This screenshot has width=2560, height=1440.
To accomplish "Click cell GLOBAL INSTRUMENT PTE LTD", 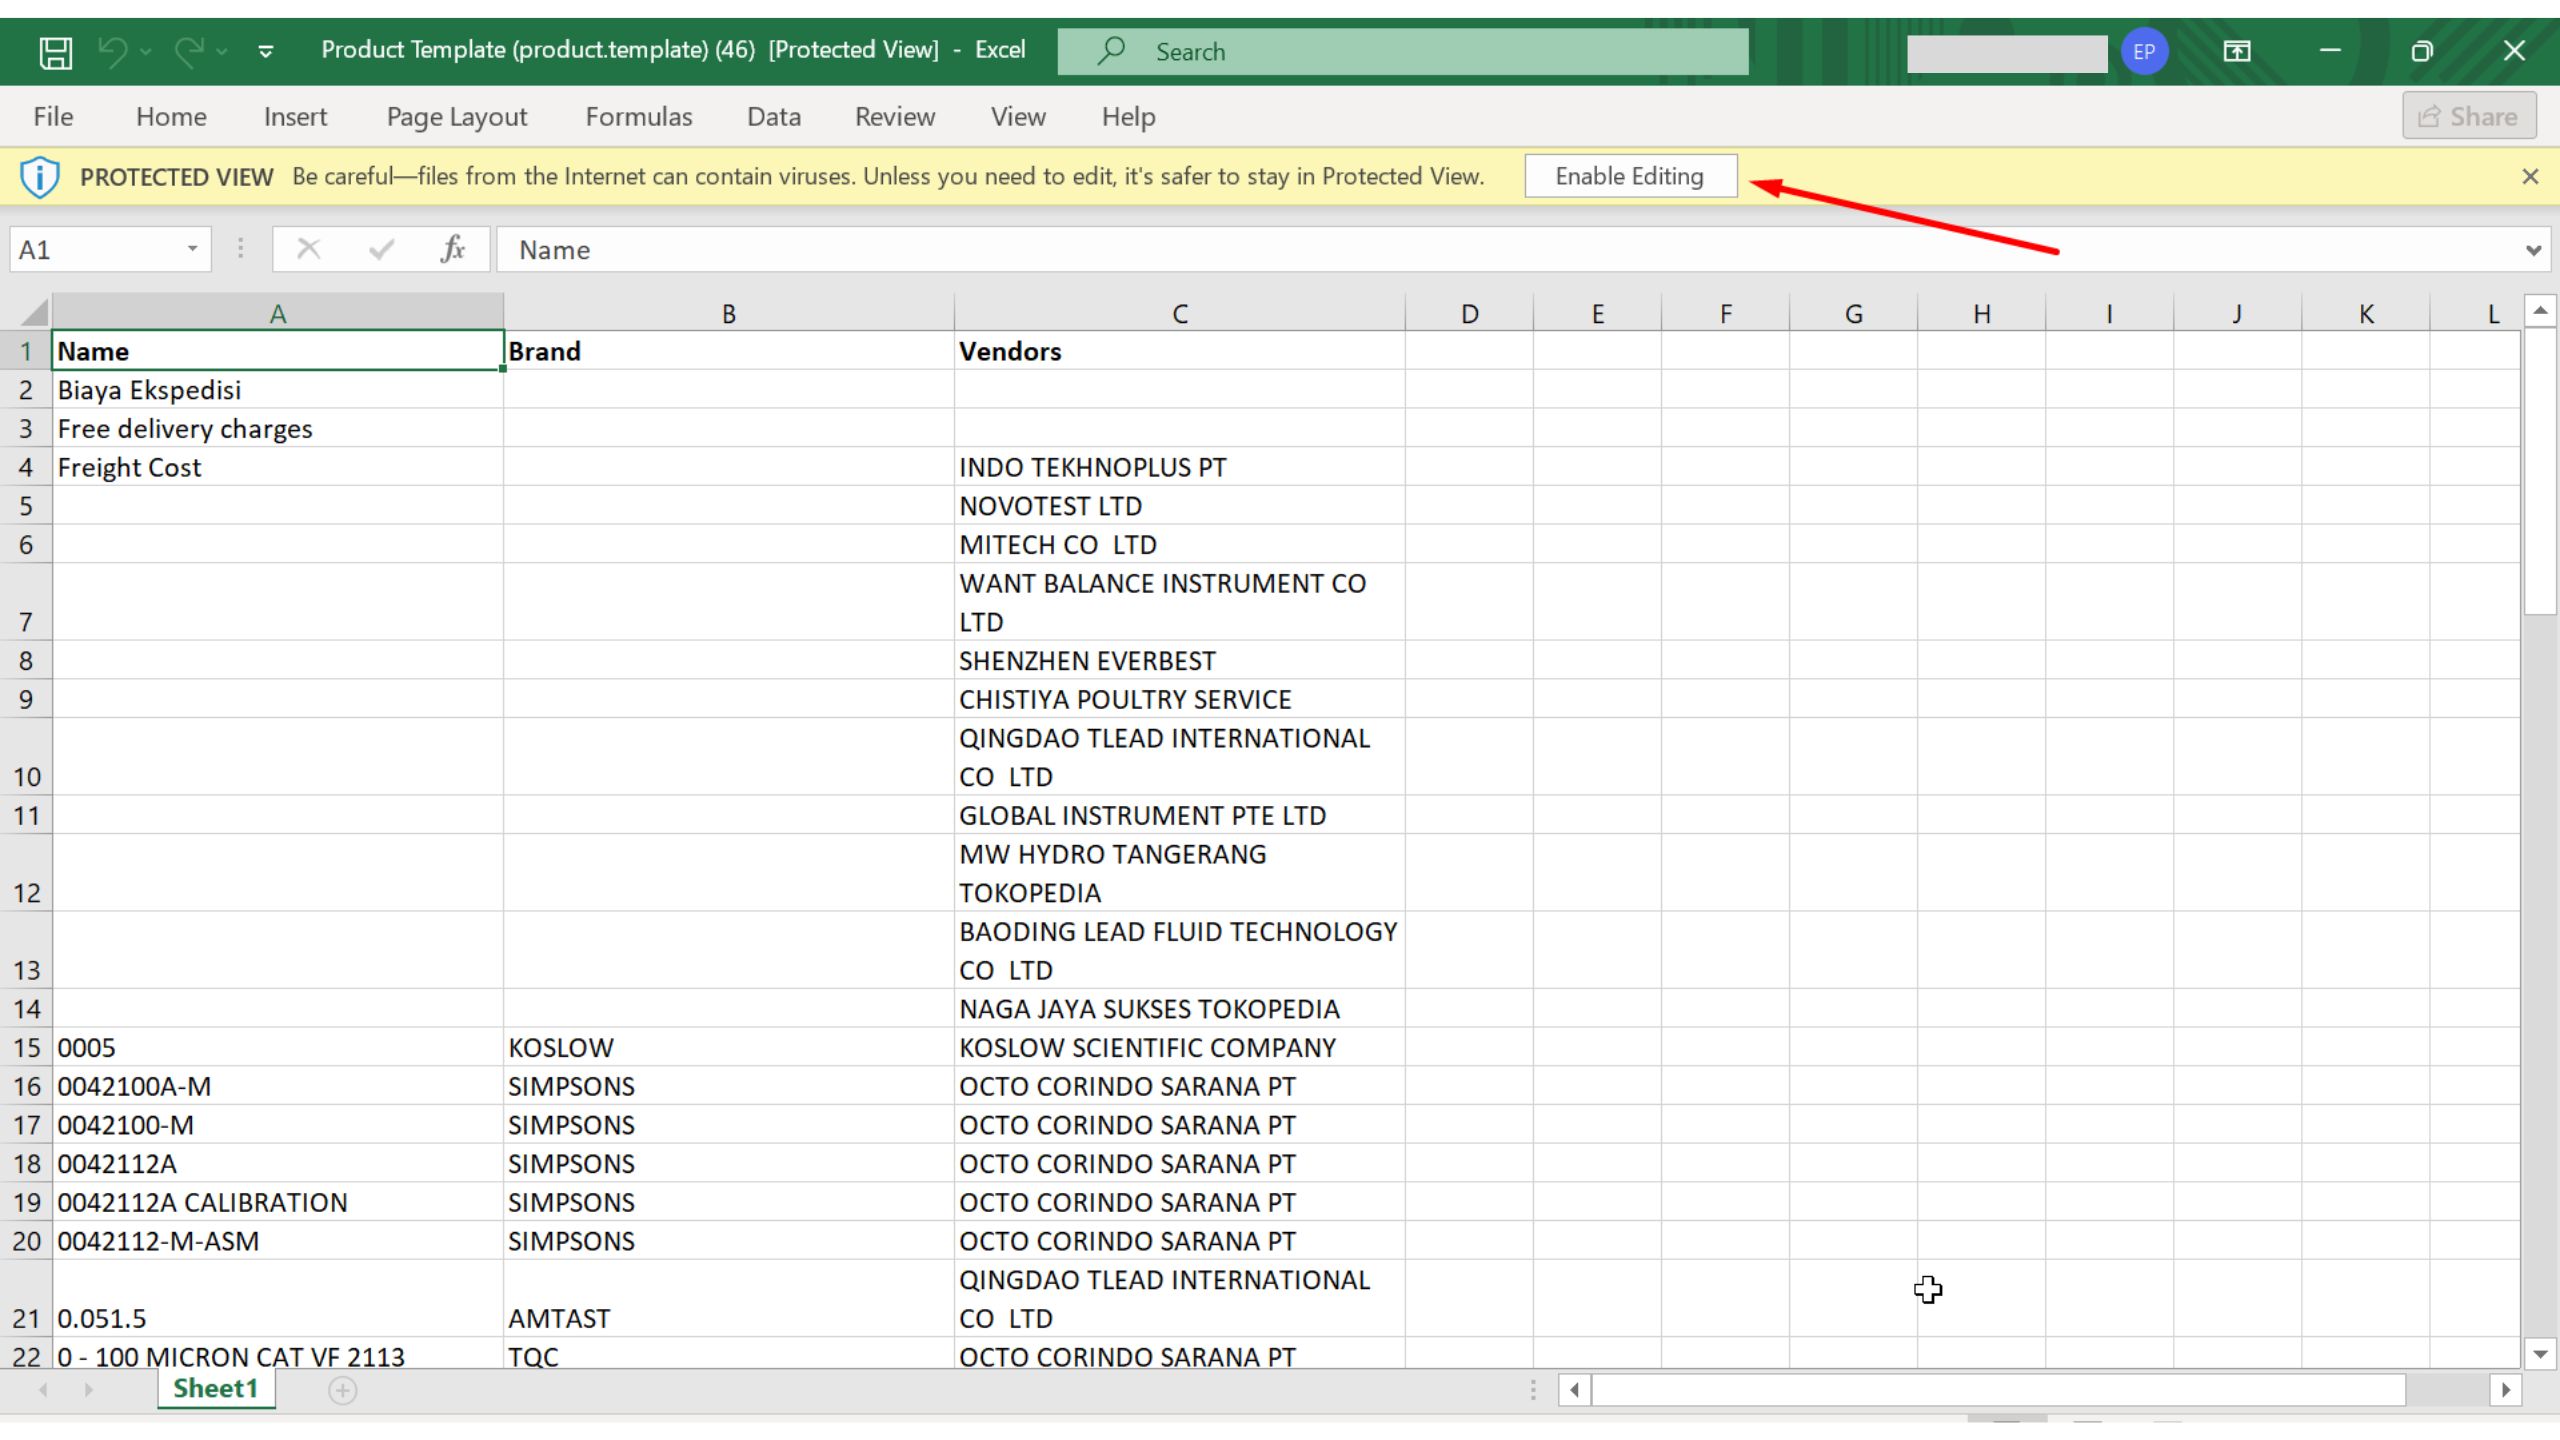I will pyautogui.click(x=1180, y=815).
